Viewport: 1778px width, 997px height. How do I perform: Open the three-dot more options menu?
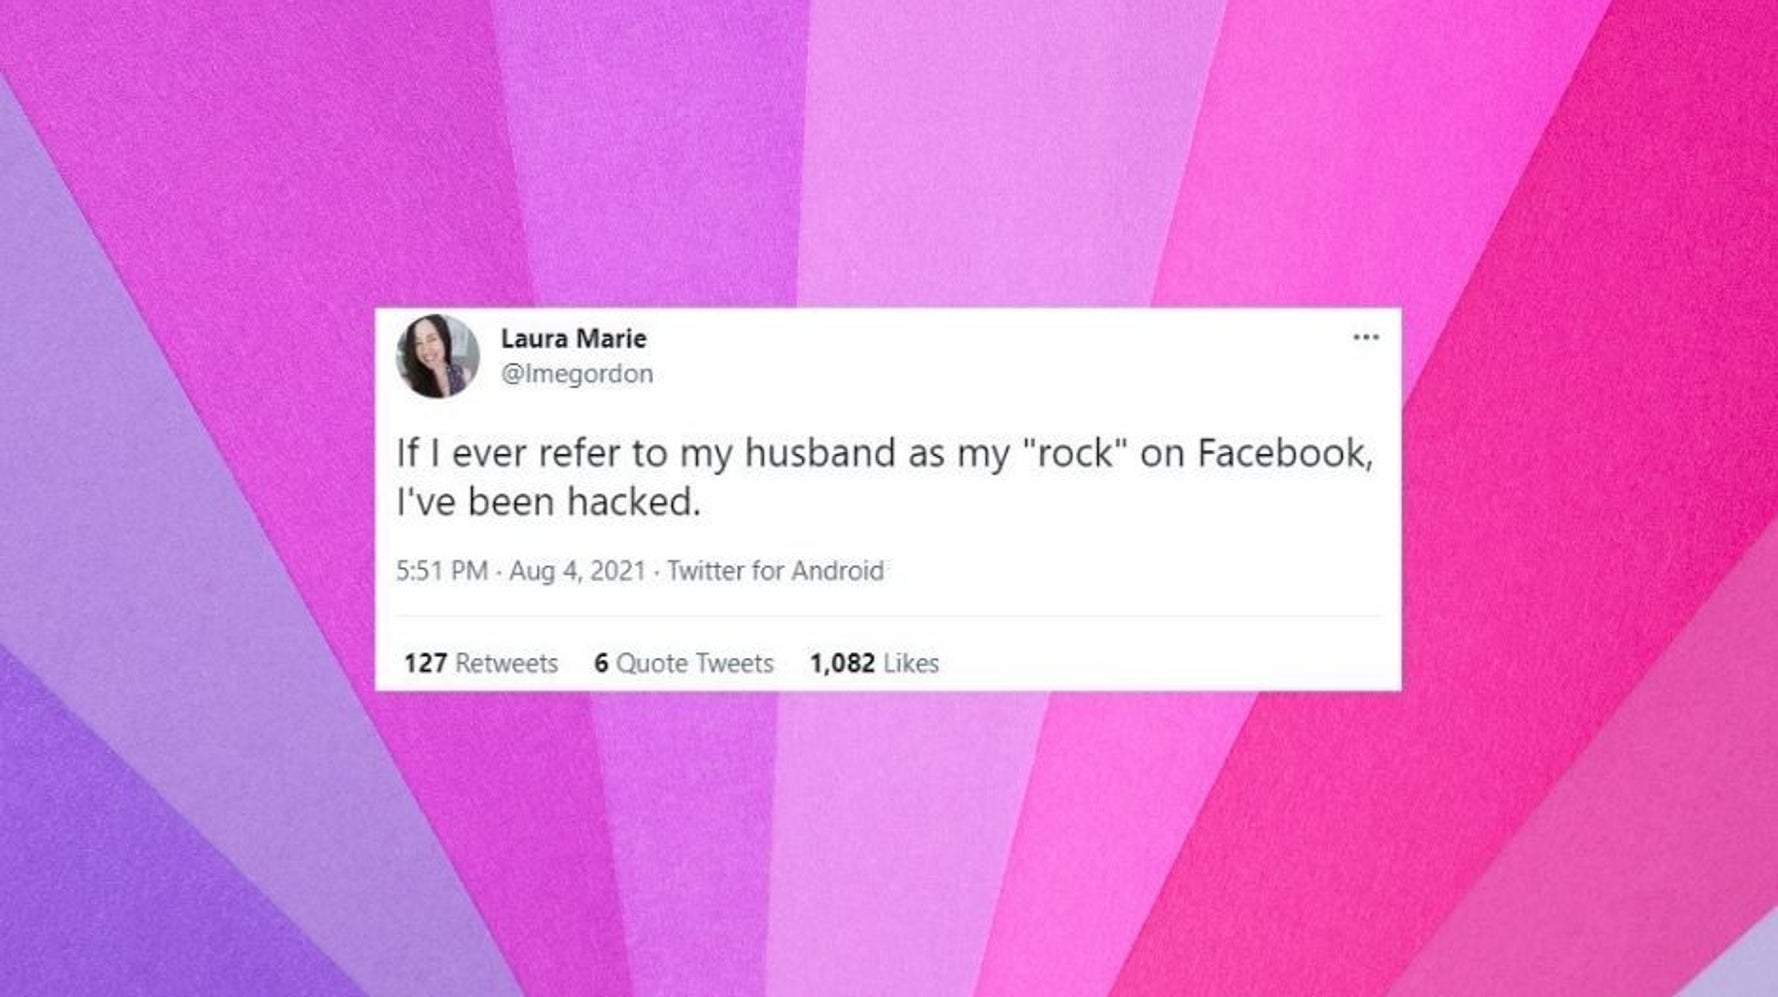click(x=1365, y=337)
